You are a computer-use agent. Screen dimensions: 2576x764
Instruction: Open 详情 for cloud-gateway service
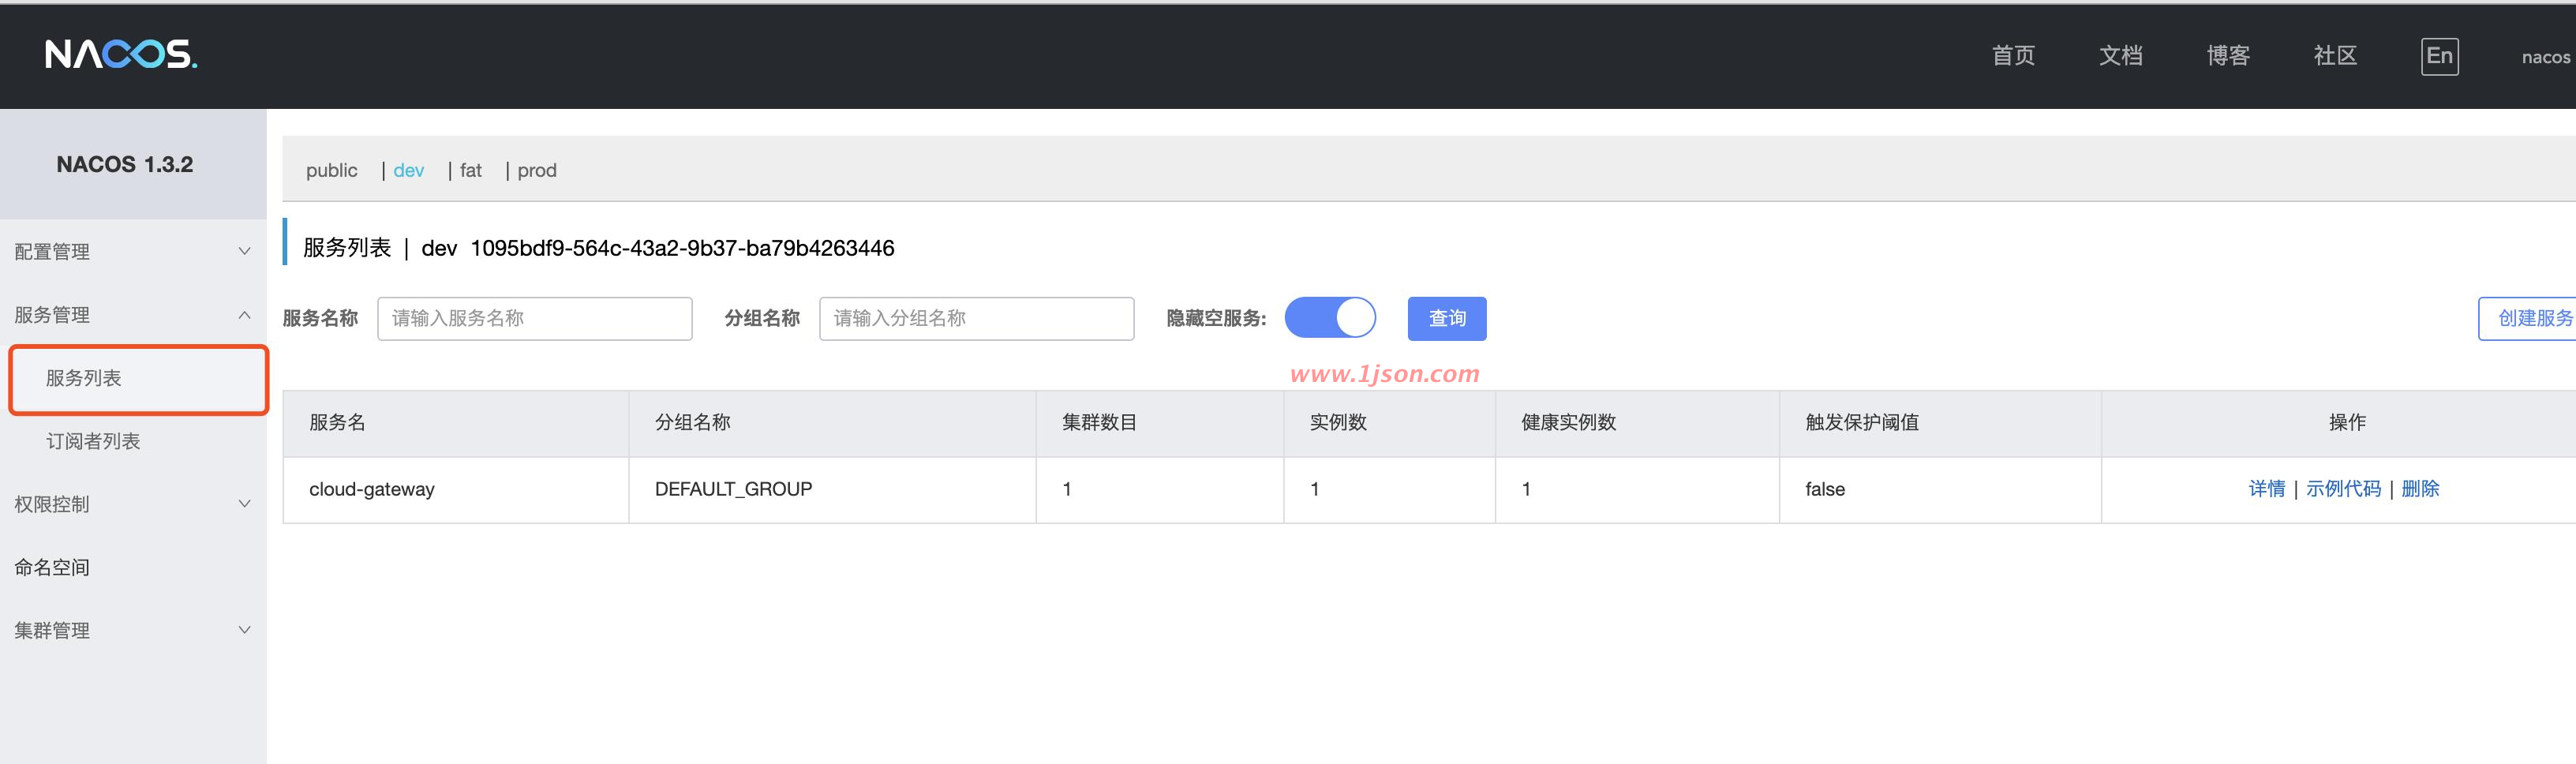point(2266,489)
